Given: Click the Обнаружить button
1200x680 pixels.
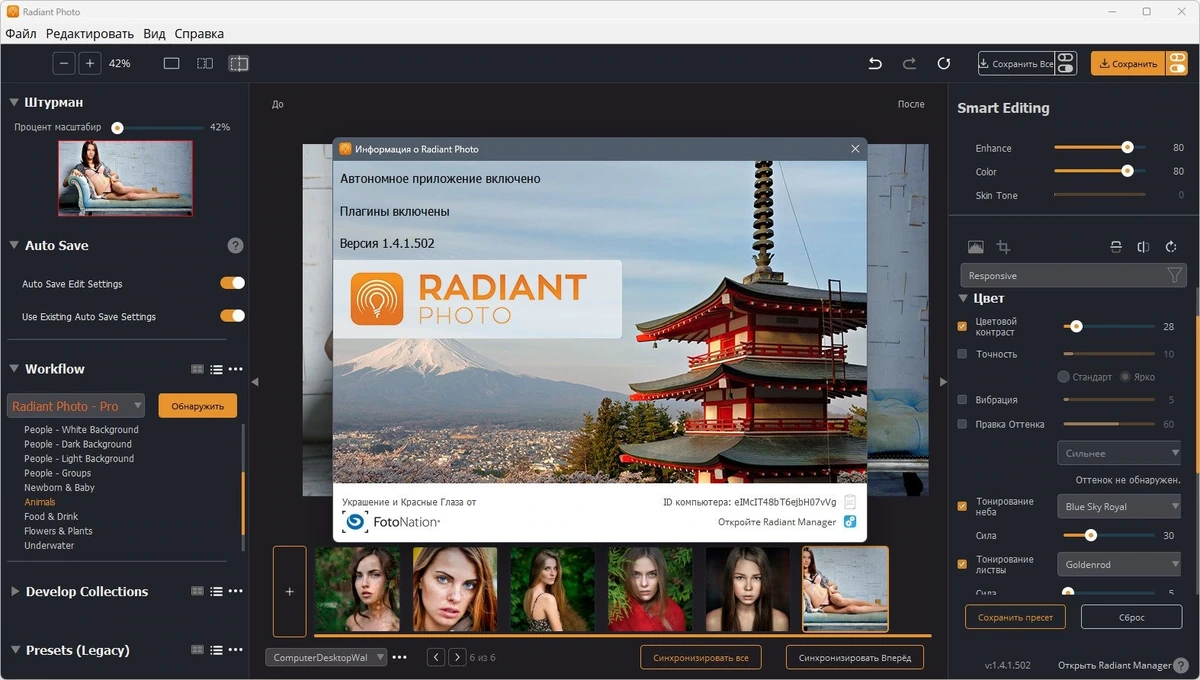Looking at the screenshot, I should click(x=198, y=406).
